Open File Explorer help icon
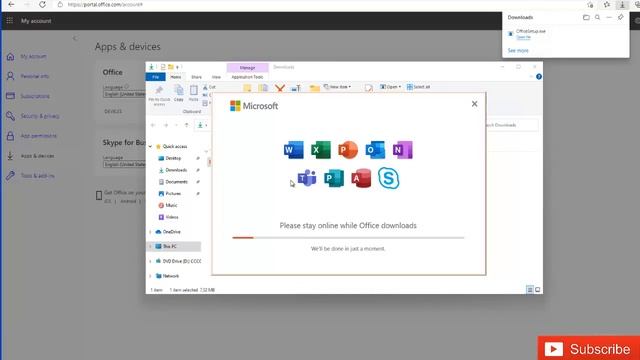Image resolution: width=640 pixels, height=360 pixels. pos(539,77)
